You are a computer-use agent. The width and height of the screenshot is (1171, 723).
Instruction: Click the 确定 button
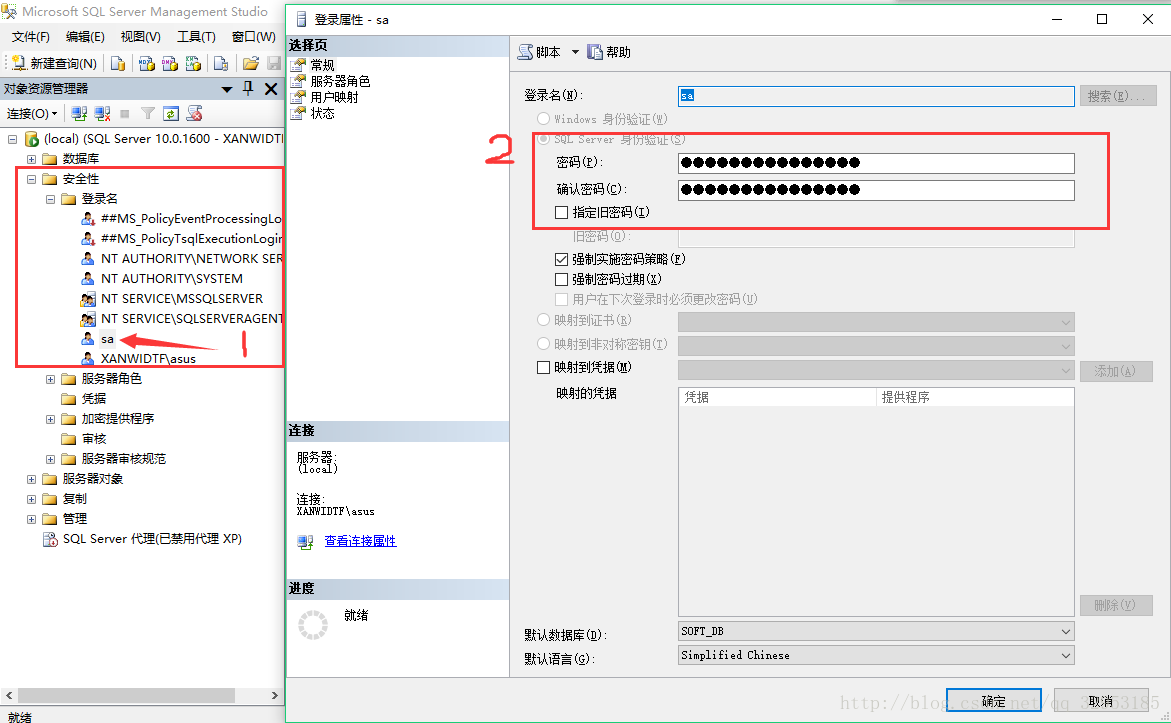(993, 701)
